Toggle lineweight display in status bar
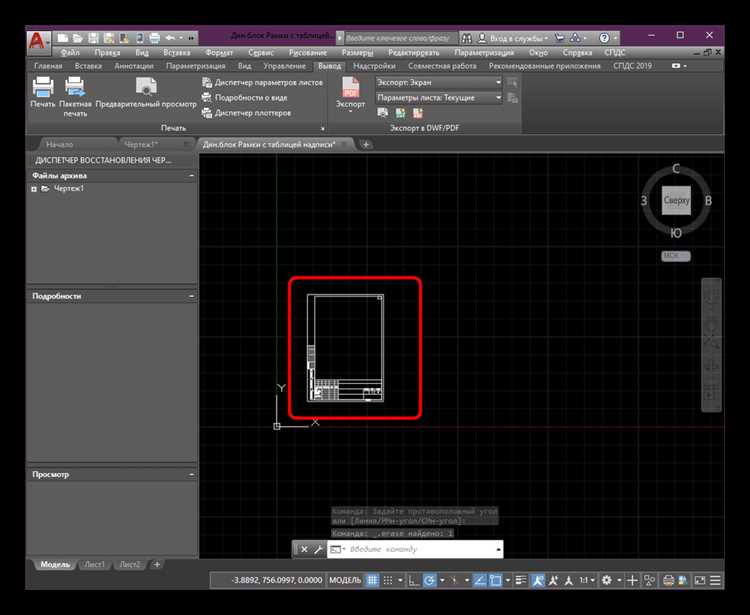Screen dimensions: 750x615 pyautogui.click(x=521, y=581)
